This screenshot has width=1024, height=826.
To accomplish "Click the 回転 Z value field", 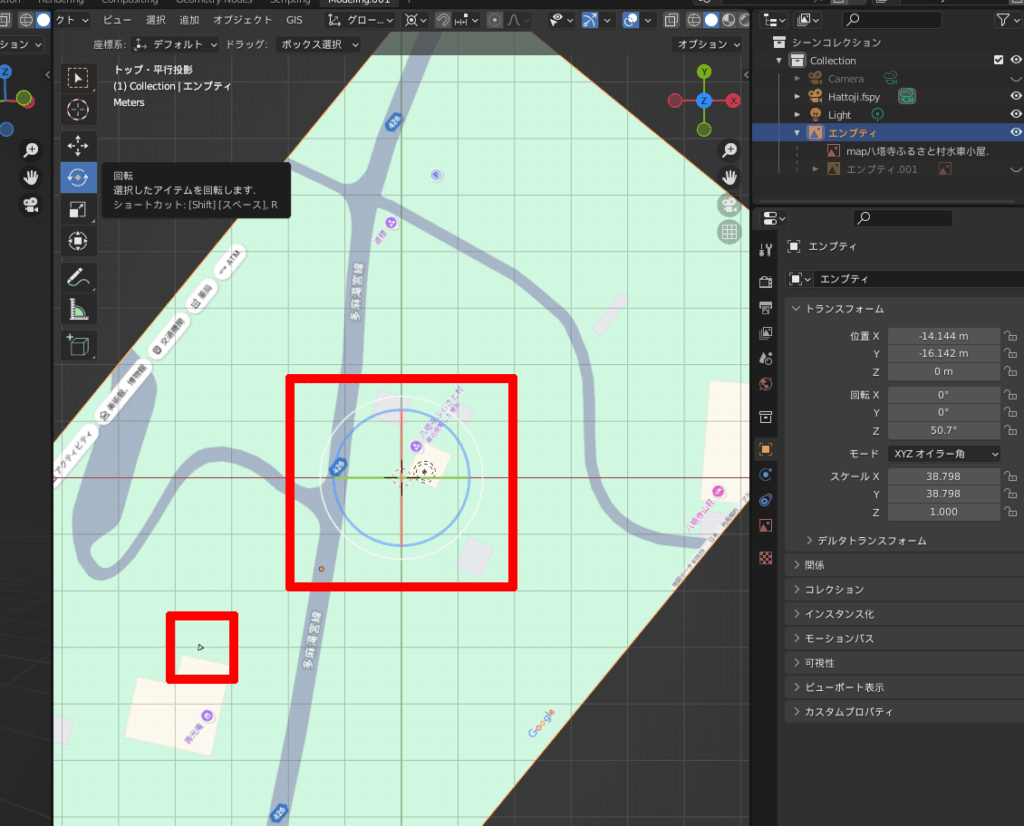I will point(943,431).
